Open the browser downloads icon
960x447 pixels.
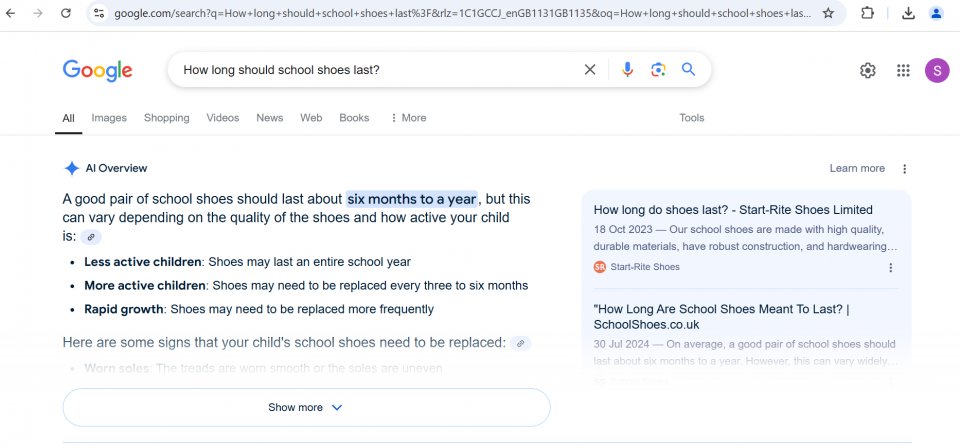(909, 13)
